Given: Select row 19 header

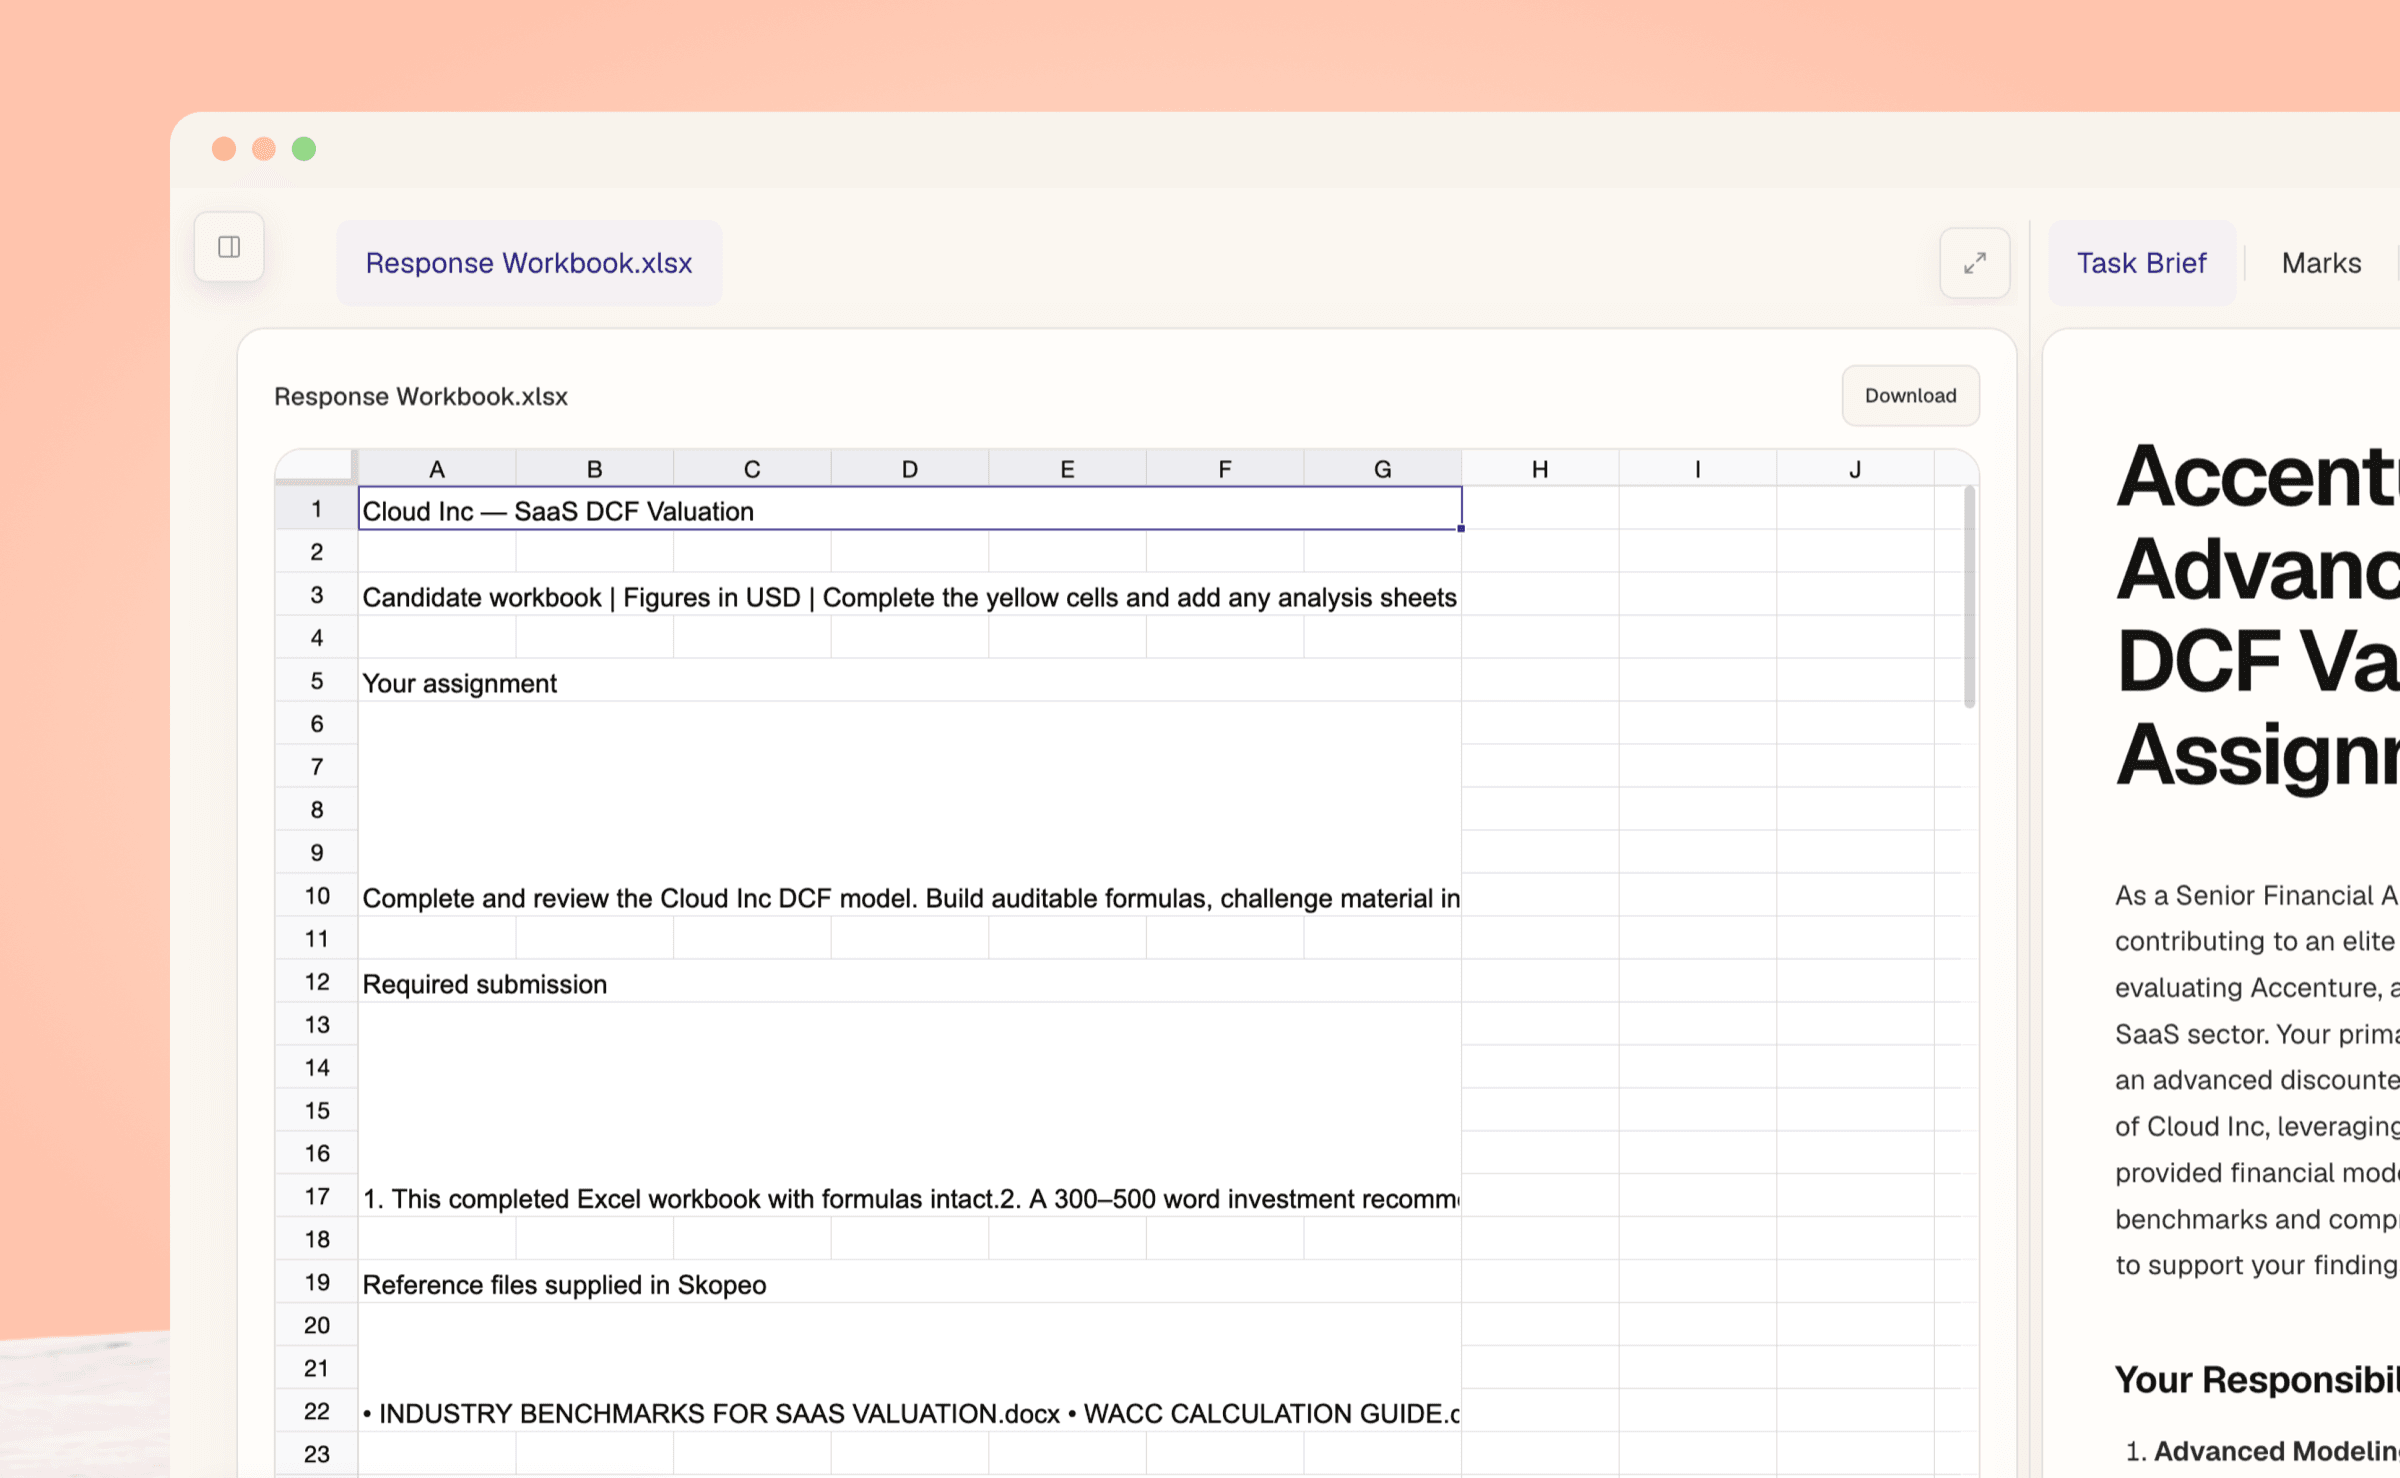Looking at the screenshot, I should point(316,1282).
